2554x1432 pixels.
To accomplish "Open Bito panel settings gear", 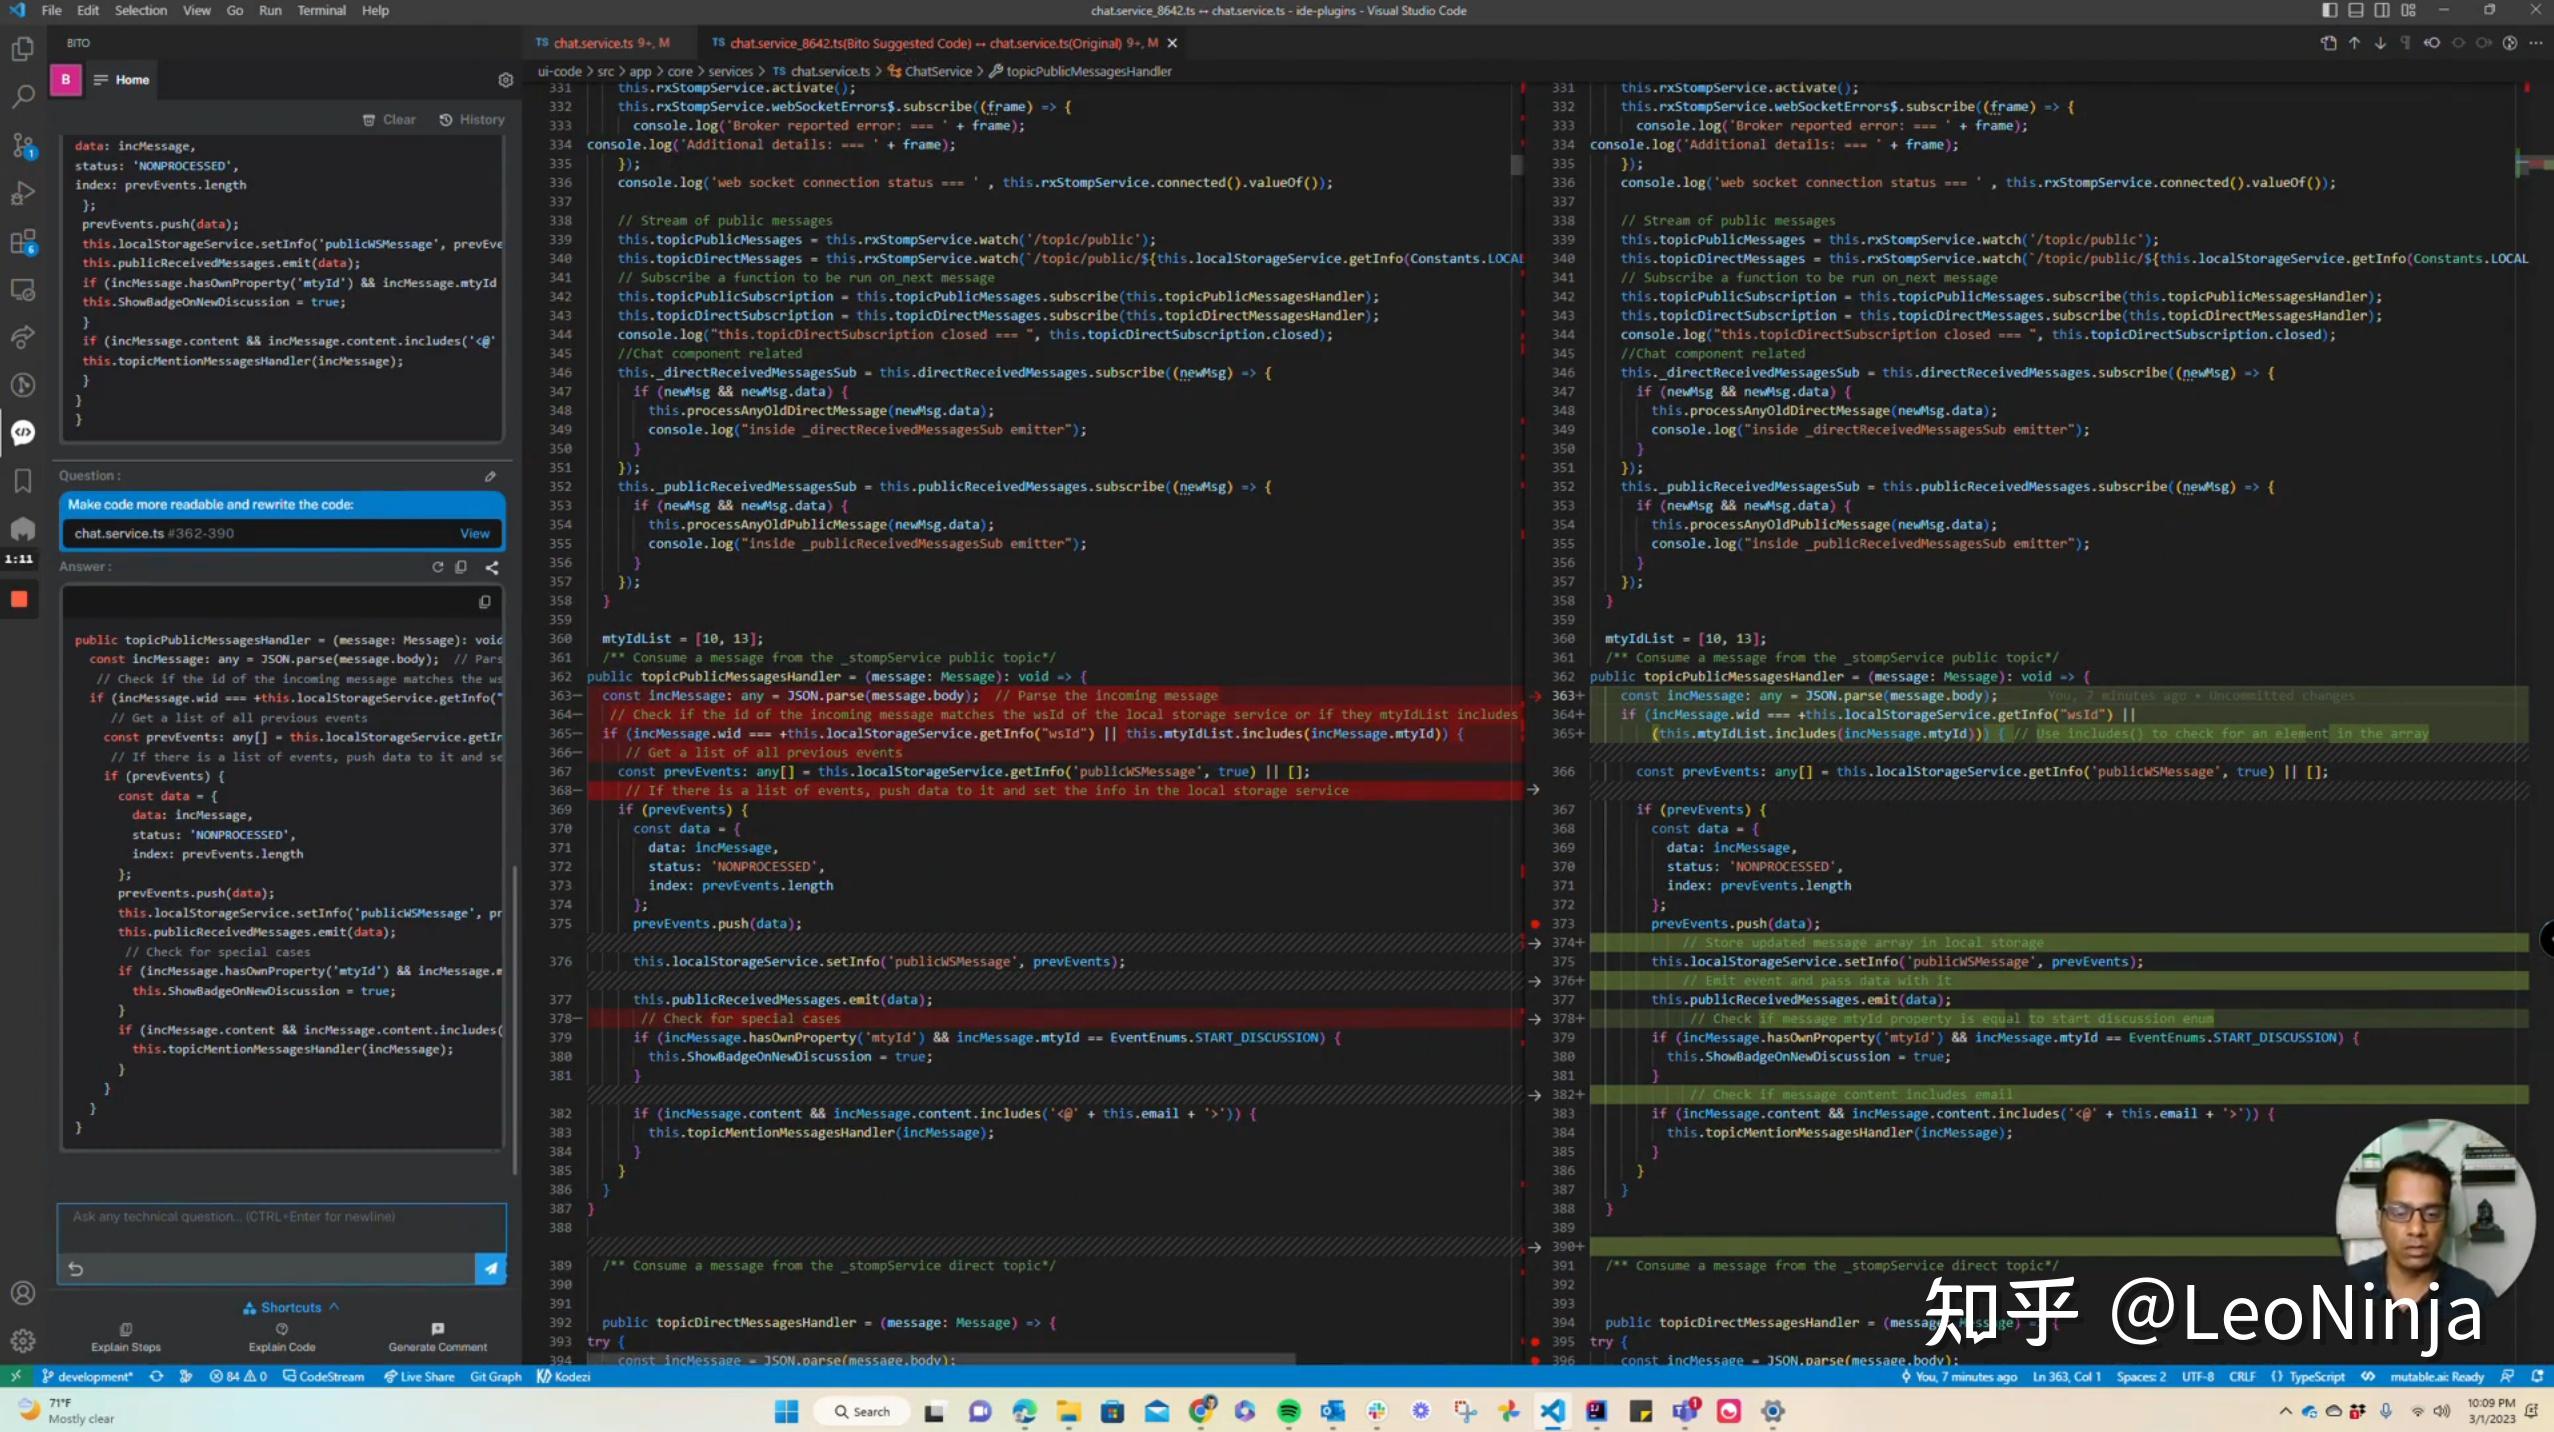I will (x=505, y=80).
